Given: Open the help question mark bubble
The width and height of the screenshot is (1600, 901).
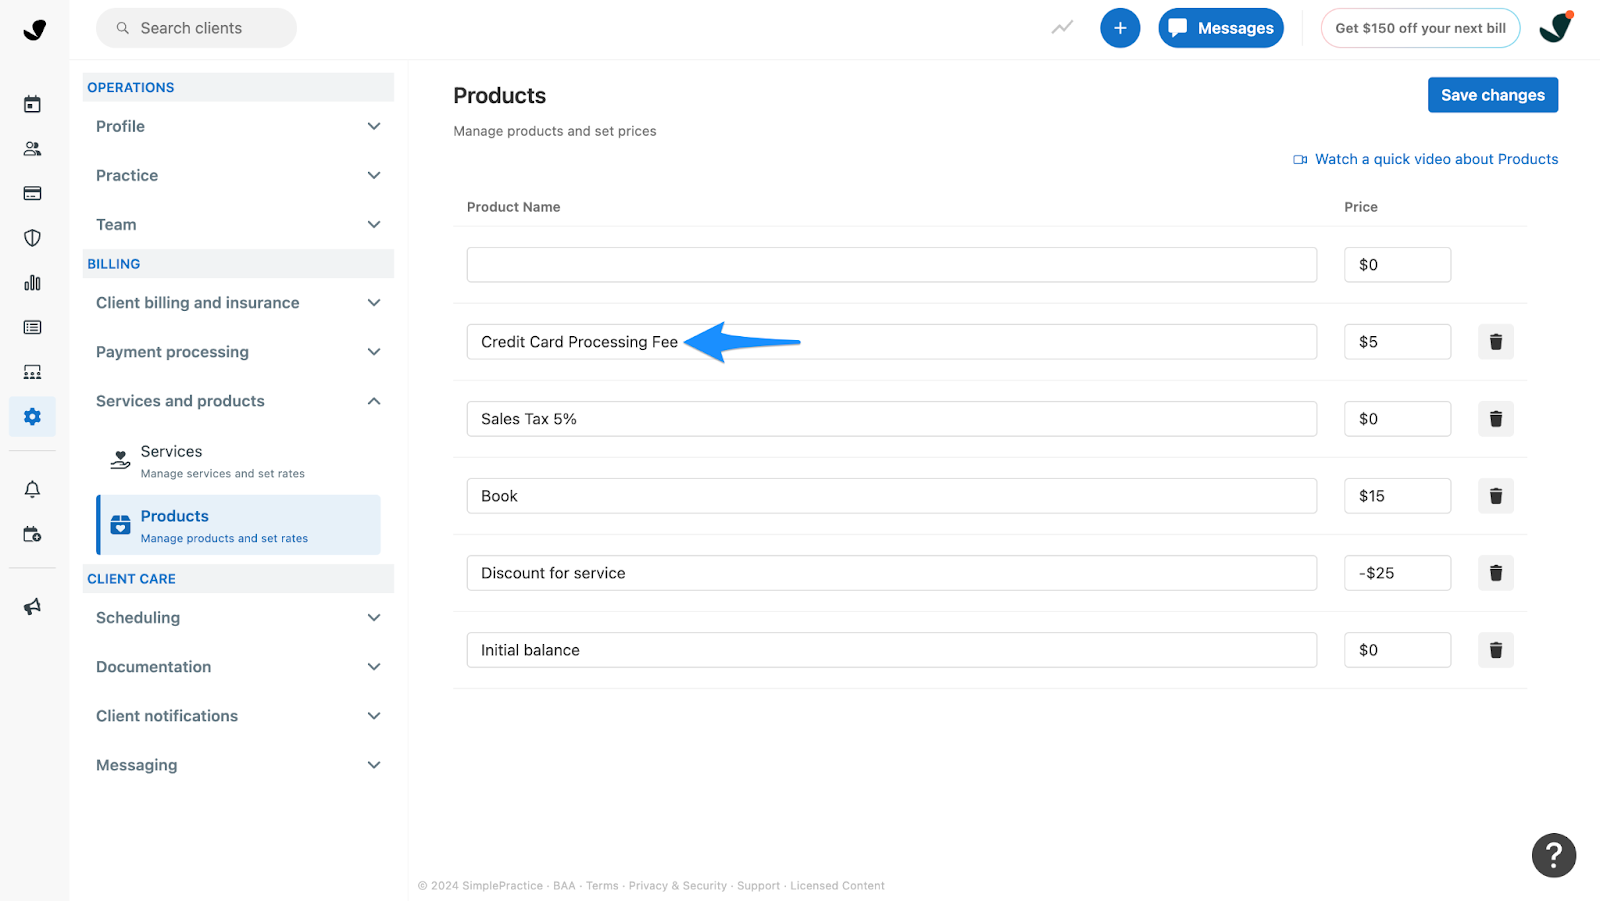Looking at the screenshot, I should pyautogui.click(x=1554, y=855).
